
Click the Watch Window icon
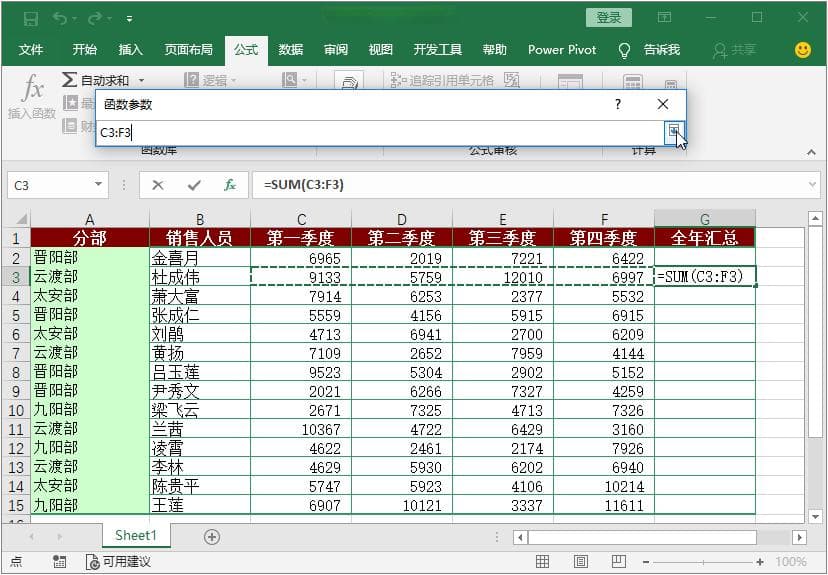570,81
